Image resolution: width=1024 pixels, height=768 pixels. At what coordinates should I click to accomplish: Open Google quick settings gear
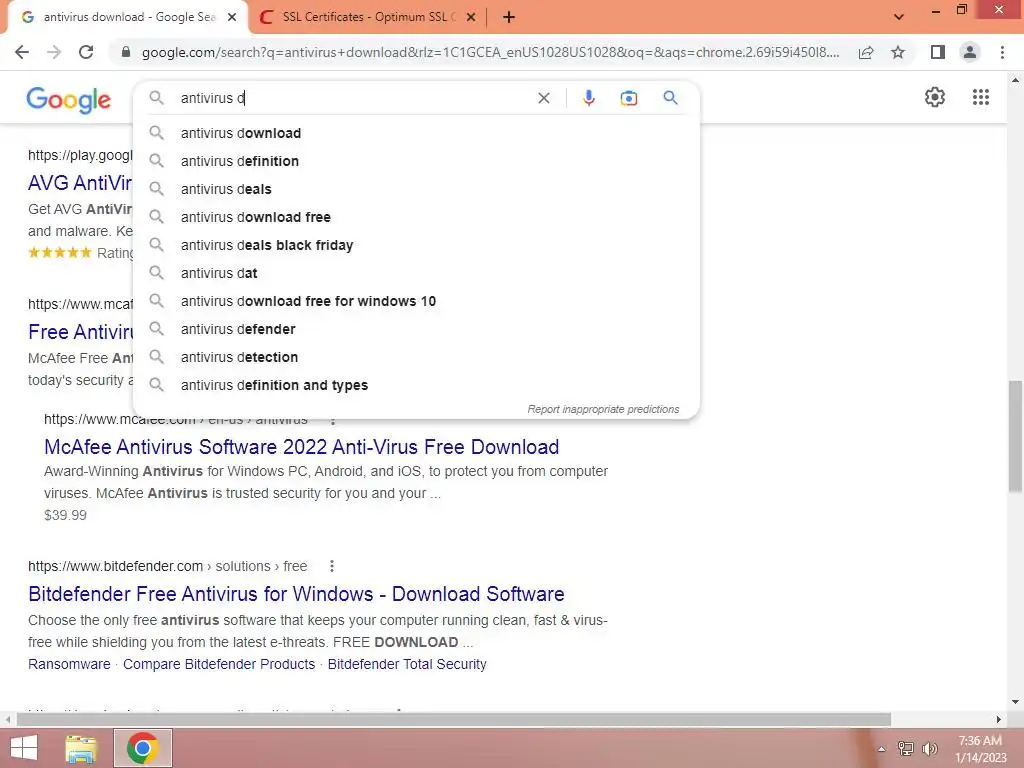(935, 97)
